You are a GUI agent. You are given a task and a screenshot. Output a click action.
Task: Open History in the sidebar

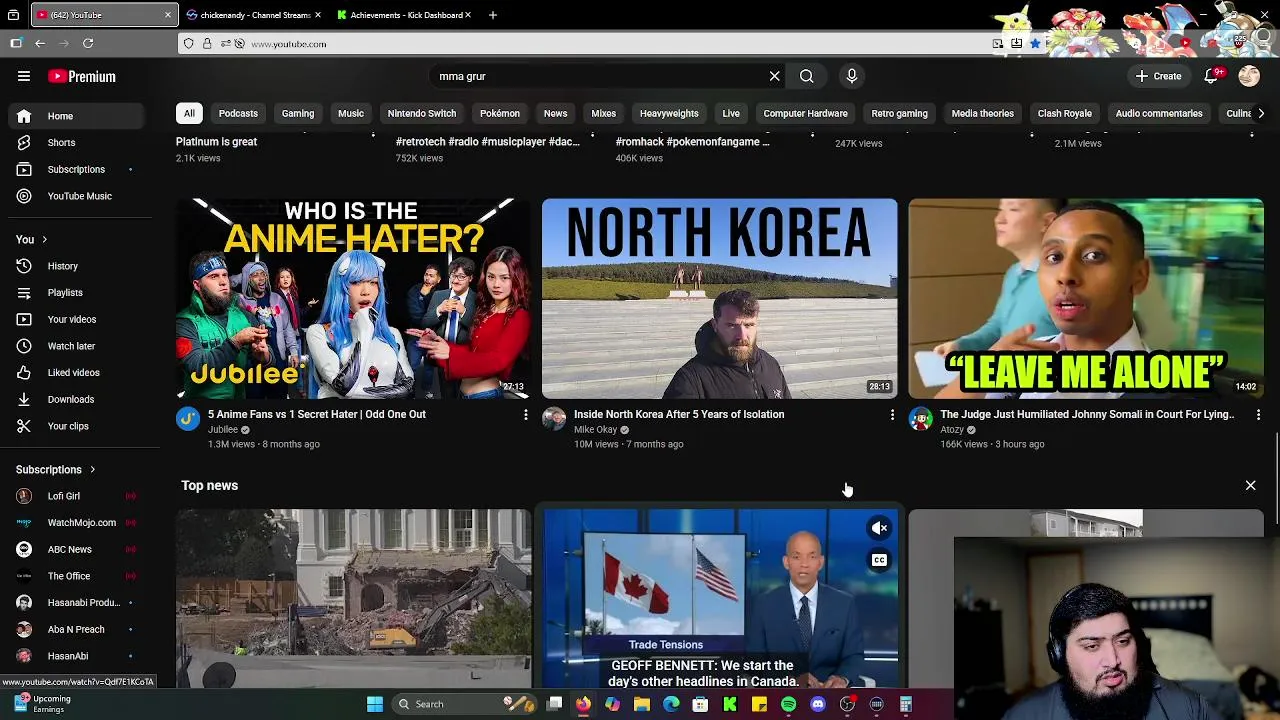click(x=75, y=266)
